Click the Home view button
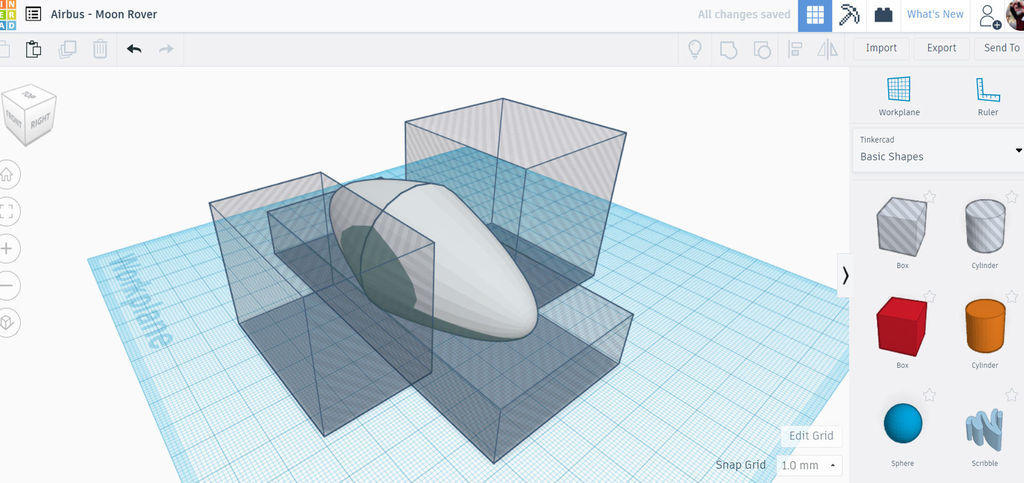1024x483 pixels. tap(7, 174)
